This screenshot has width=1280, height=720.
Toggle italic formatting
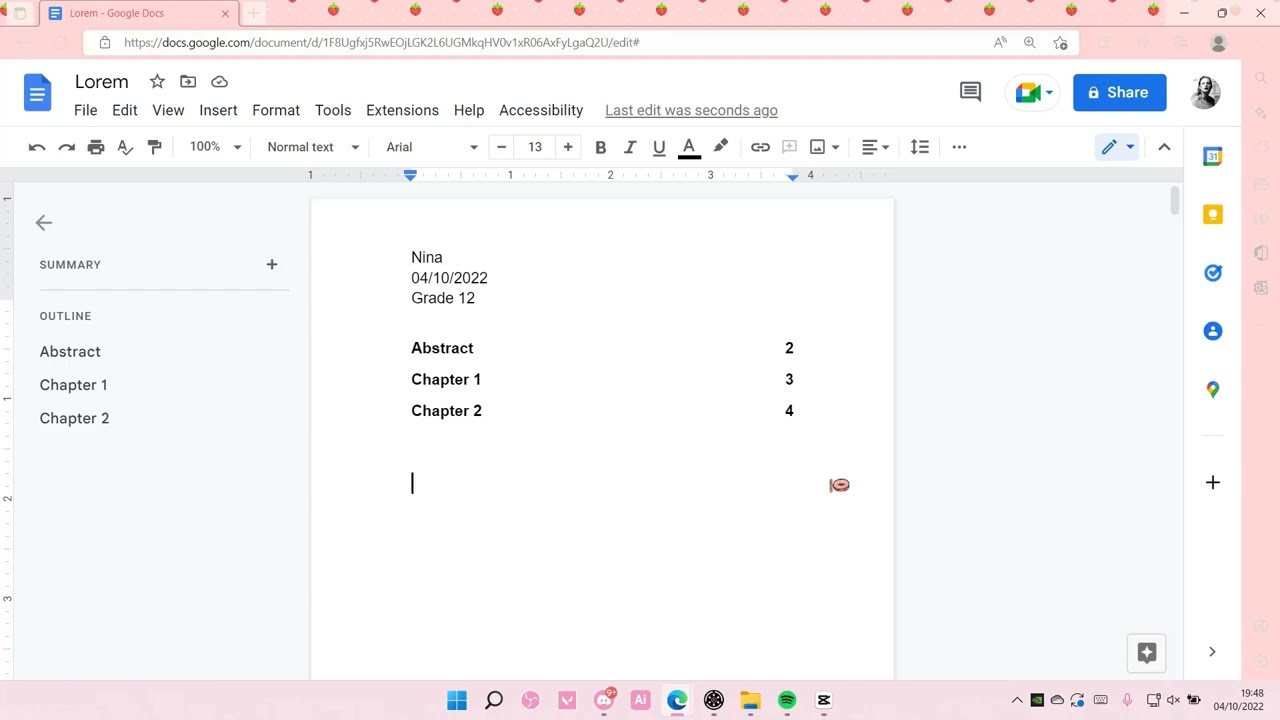pos(630,147)
